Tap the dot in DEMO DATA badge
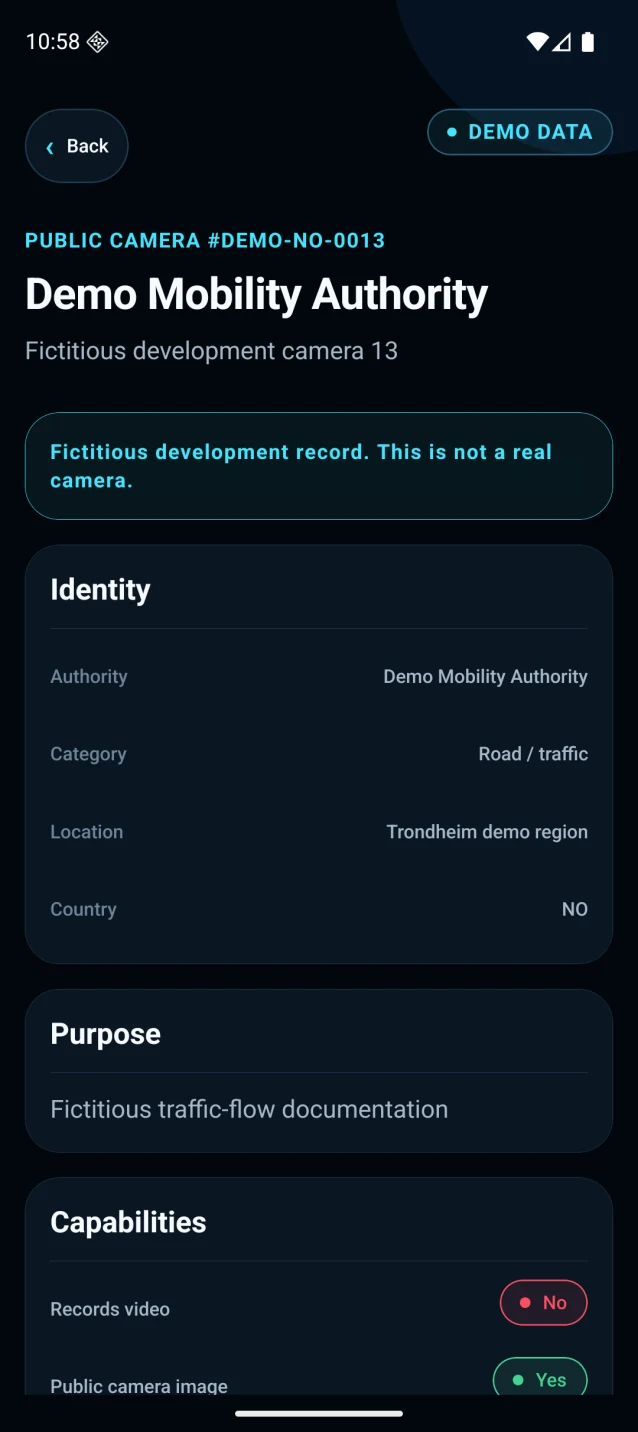 coord(452,132)
